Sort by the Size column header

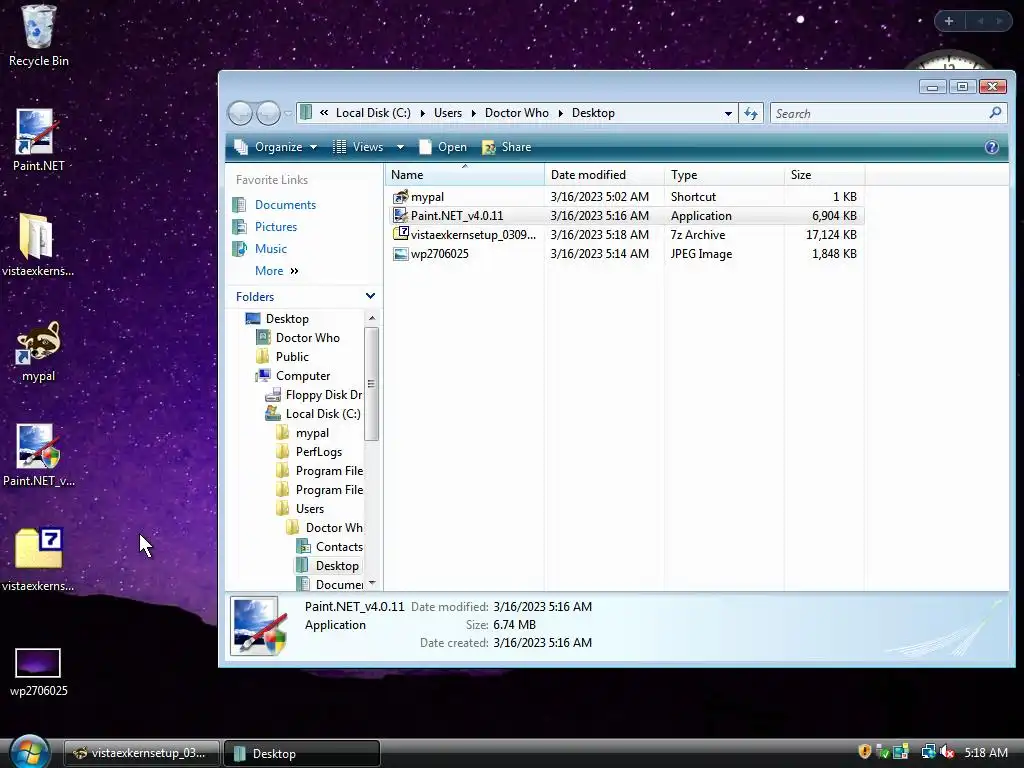(824, 174)
